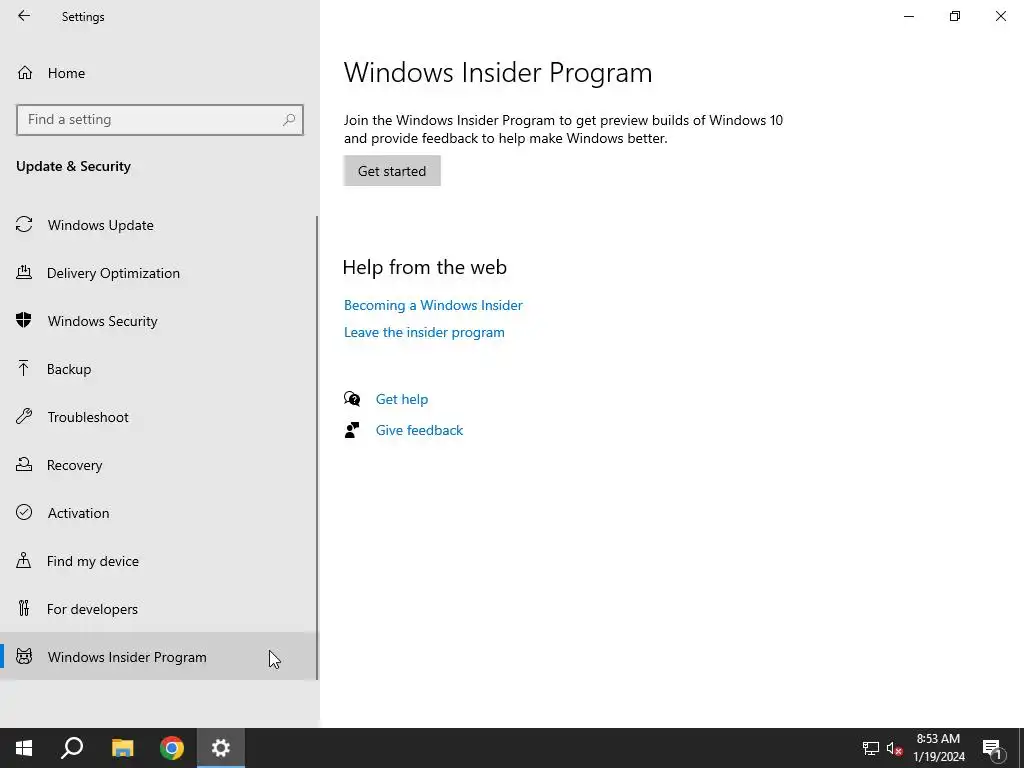Click the Windows Security shield icon
The image size is (1024, 768).
click(24, 320)
